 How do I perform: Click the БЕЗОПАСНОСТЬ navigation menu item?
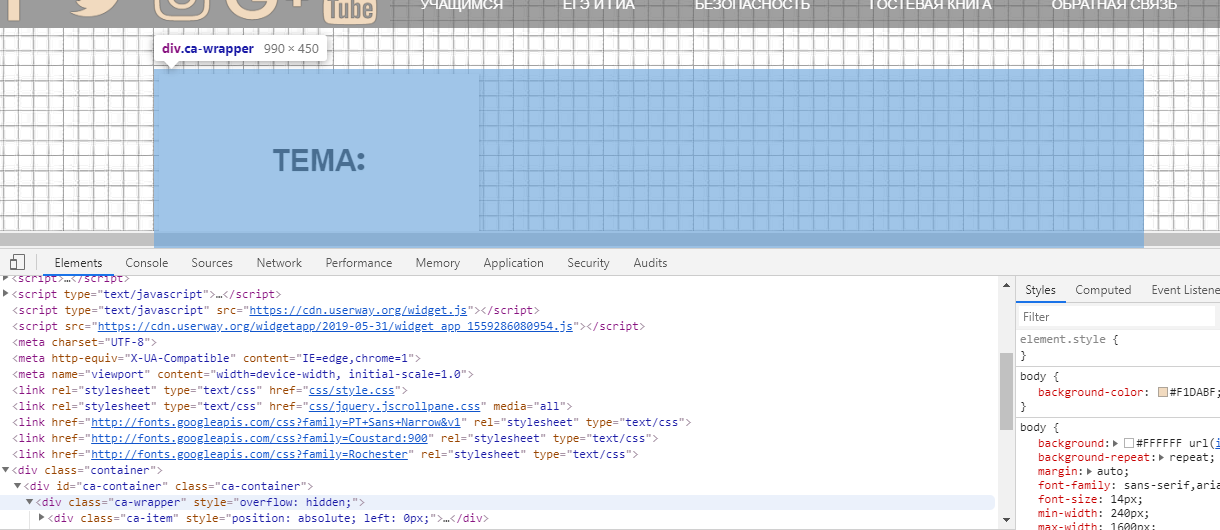tap(752, 5)
